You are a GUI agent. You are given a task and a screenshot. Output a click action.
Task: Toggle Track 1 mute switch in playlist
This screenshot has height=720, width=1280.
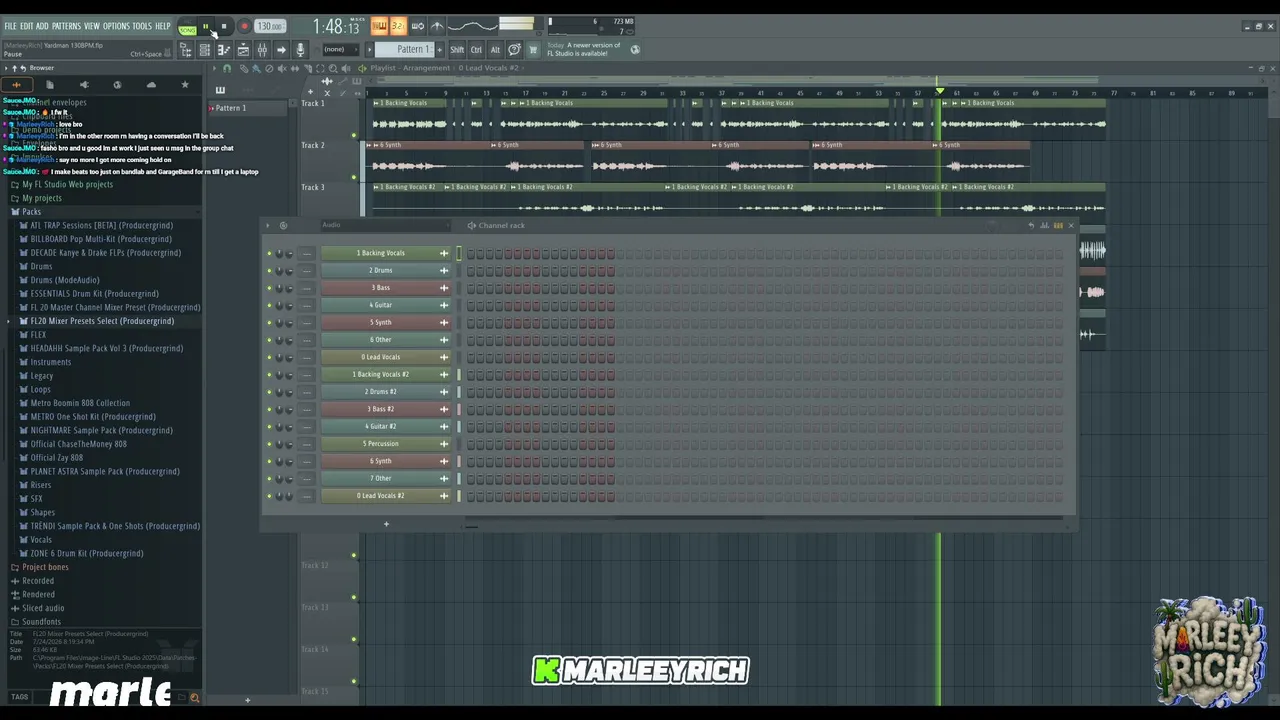(x=354, y=135)
